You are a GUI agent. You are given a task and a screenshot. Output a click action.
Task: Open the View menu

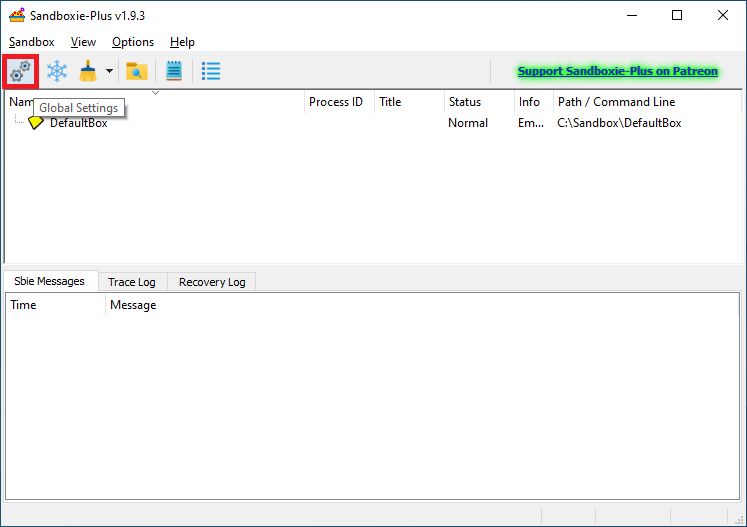83,42
